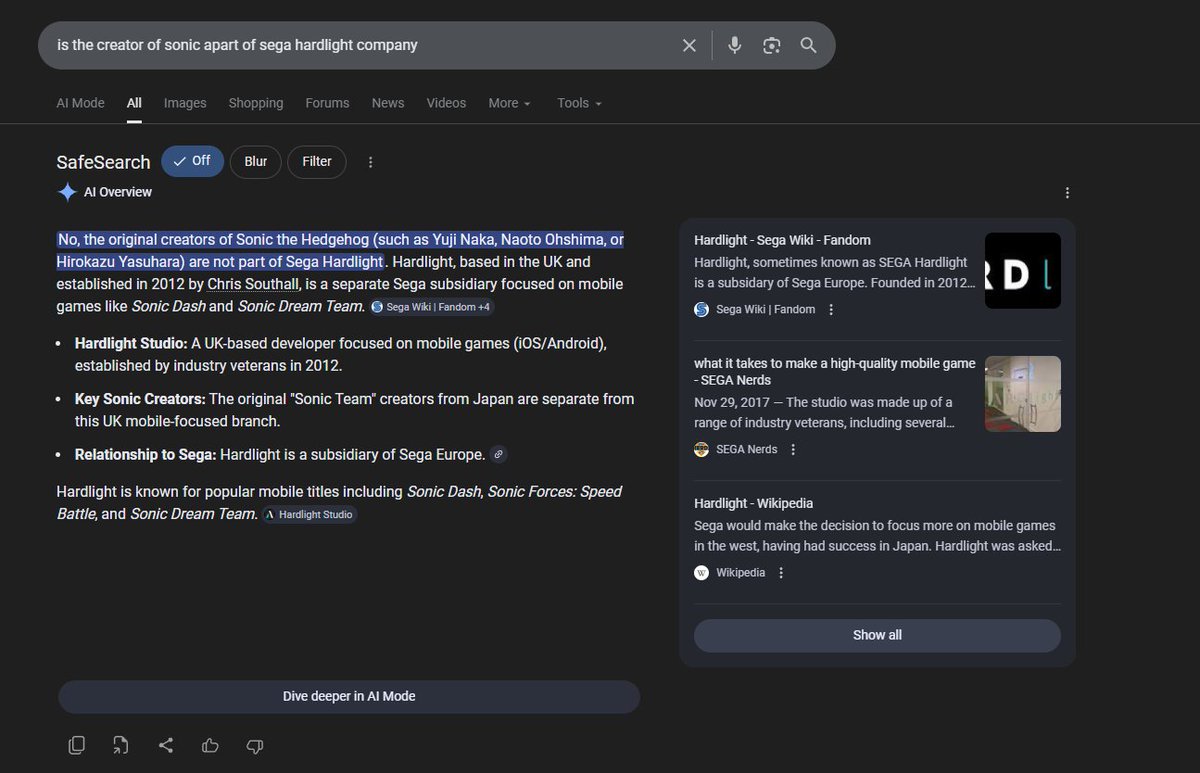Click the SEGA Nerds article thumbnail
Image resolution: width=1200 pixels, height=773 pixels.
[x=1023, y=394]
